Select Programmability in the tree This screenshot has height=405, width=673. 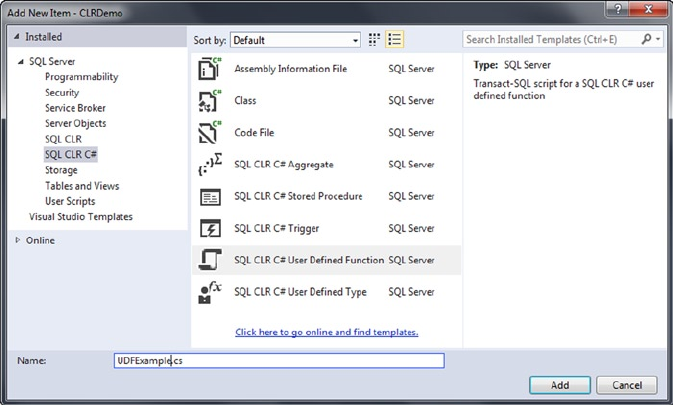coord(81,77)
